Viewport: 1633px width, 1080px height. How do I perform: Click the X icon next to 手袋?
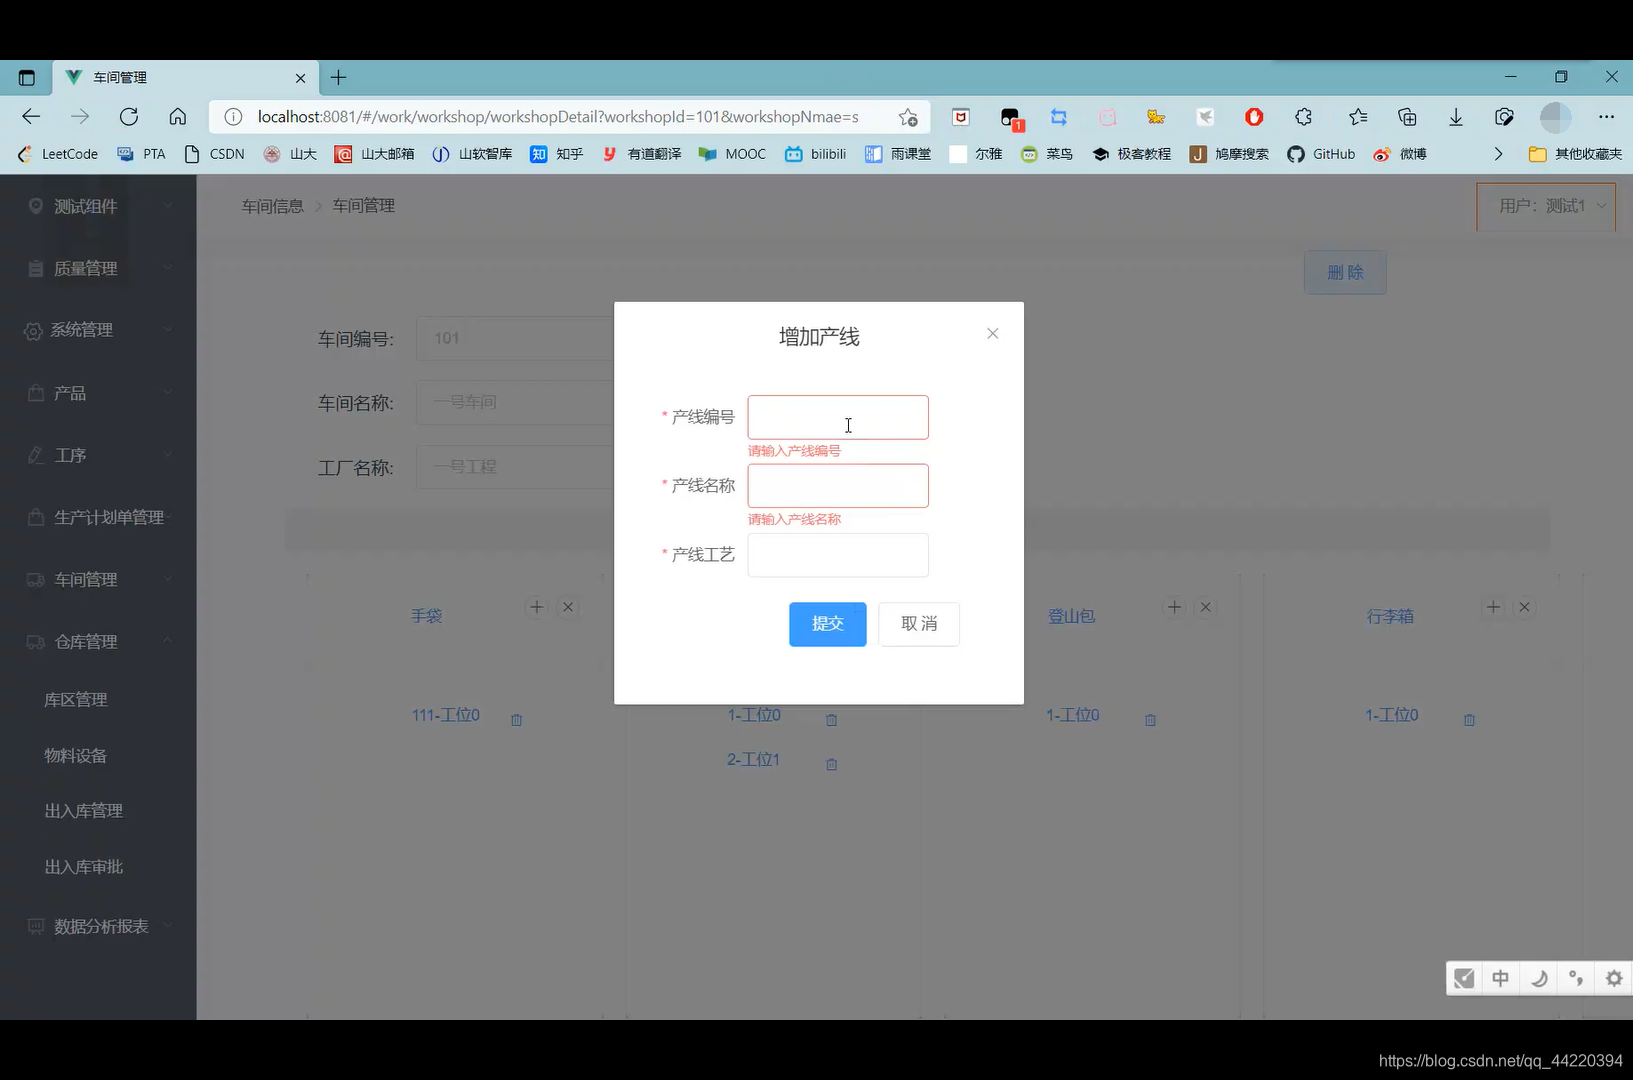coord(568,607)
